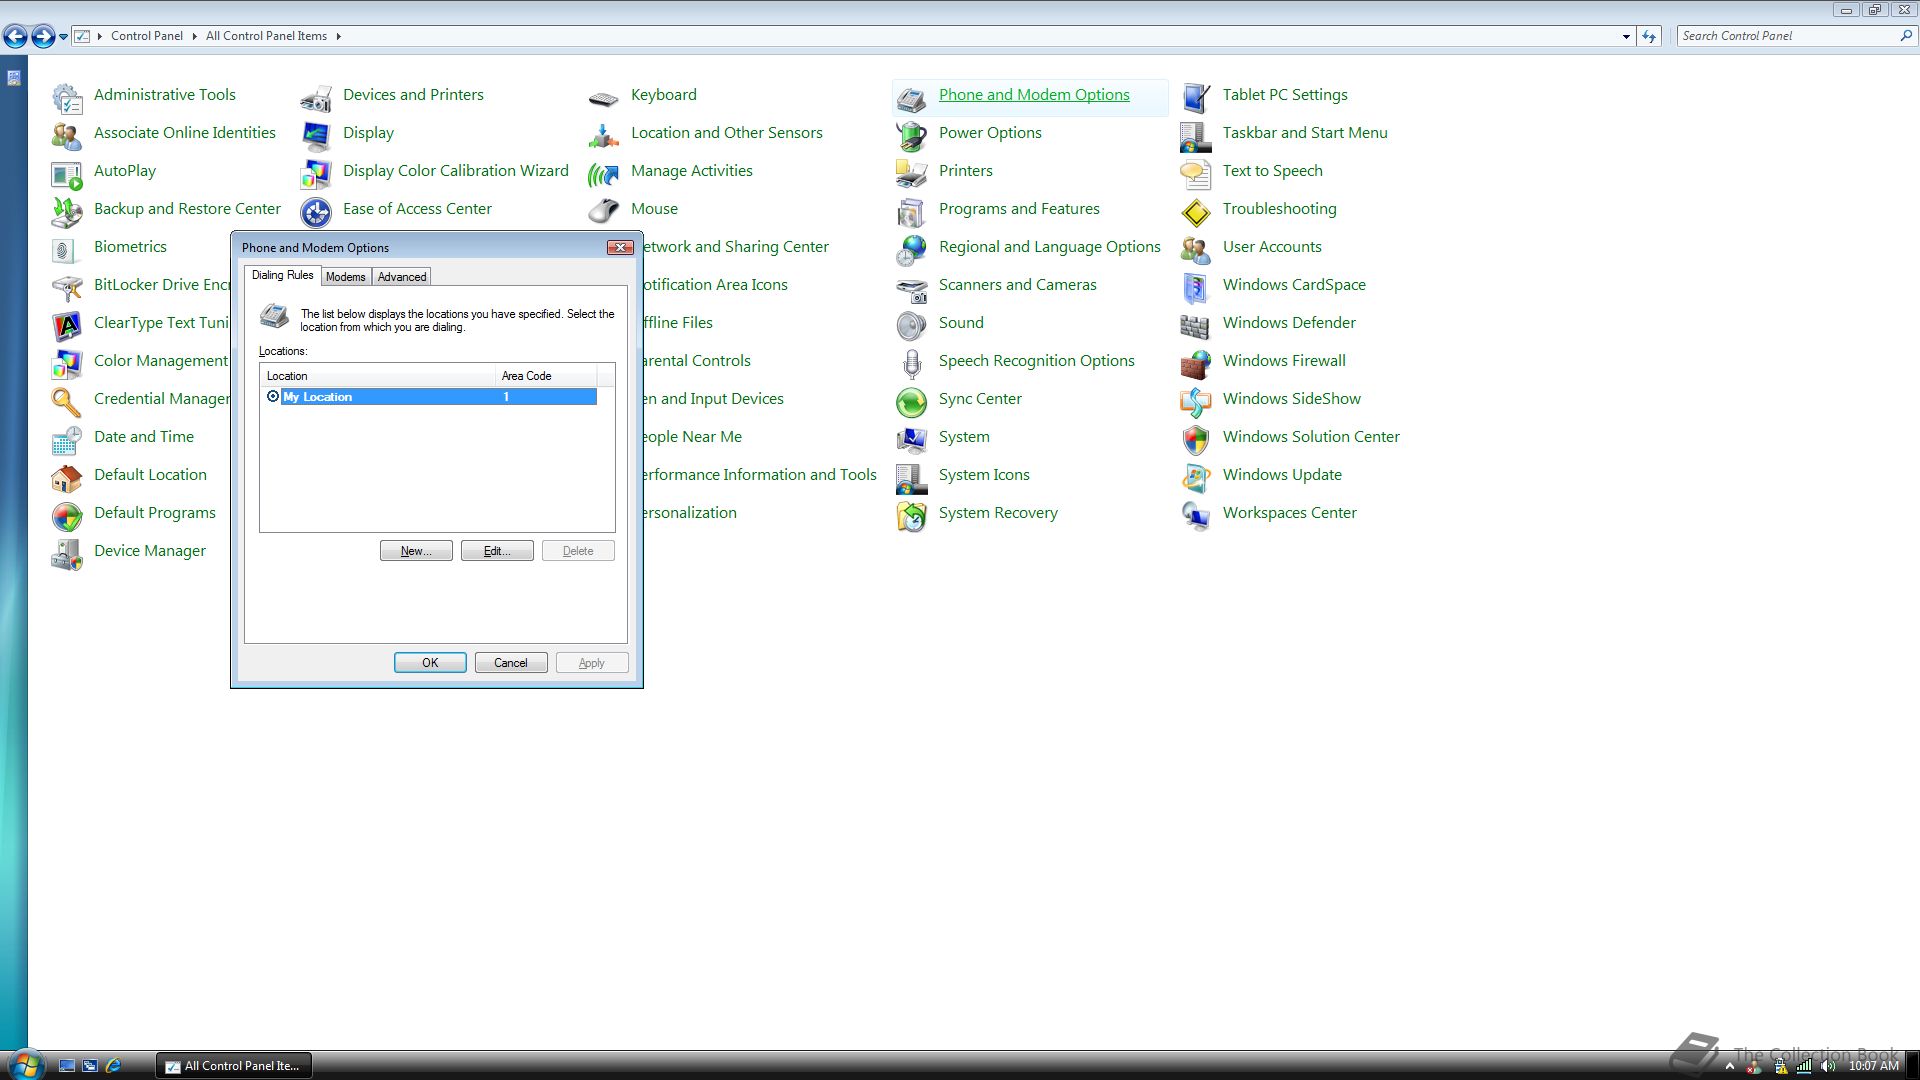Refresh the Control Panel view
Viewport: 1920px width, 1080px height.
1649,37
